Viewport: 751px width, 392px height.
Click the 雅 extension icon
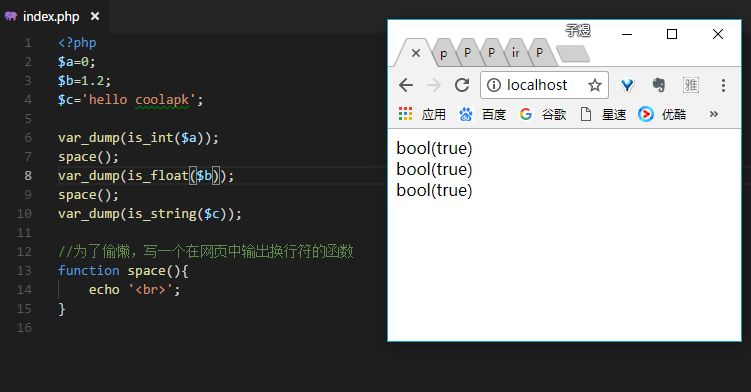pyautogui.click(x=691, y=85)
